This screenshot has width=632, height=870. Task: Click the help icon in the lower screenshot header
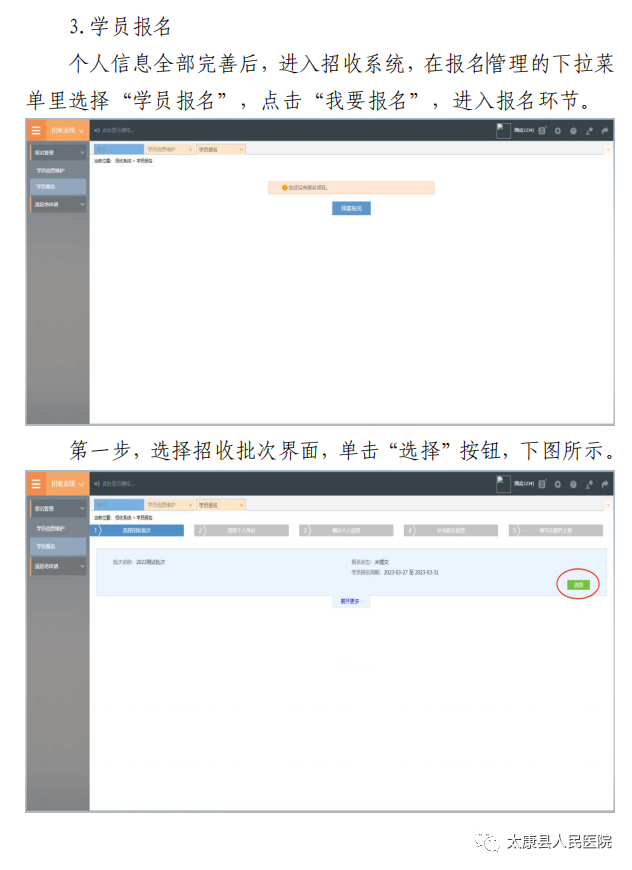pyautogui.click(x=573, y=484)
